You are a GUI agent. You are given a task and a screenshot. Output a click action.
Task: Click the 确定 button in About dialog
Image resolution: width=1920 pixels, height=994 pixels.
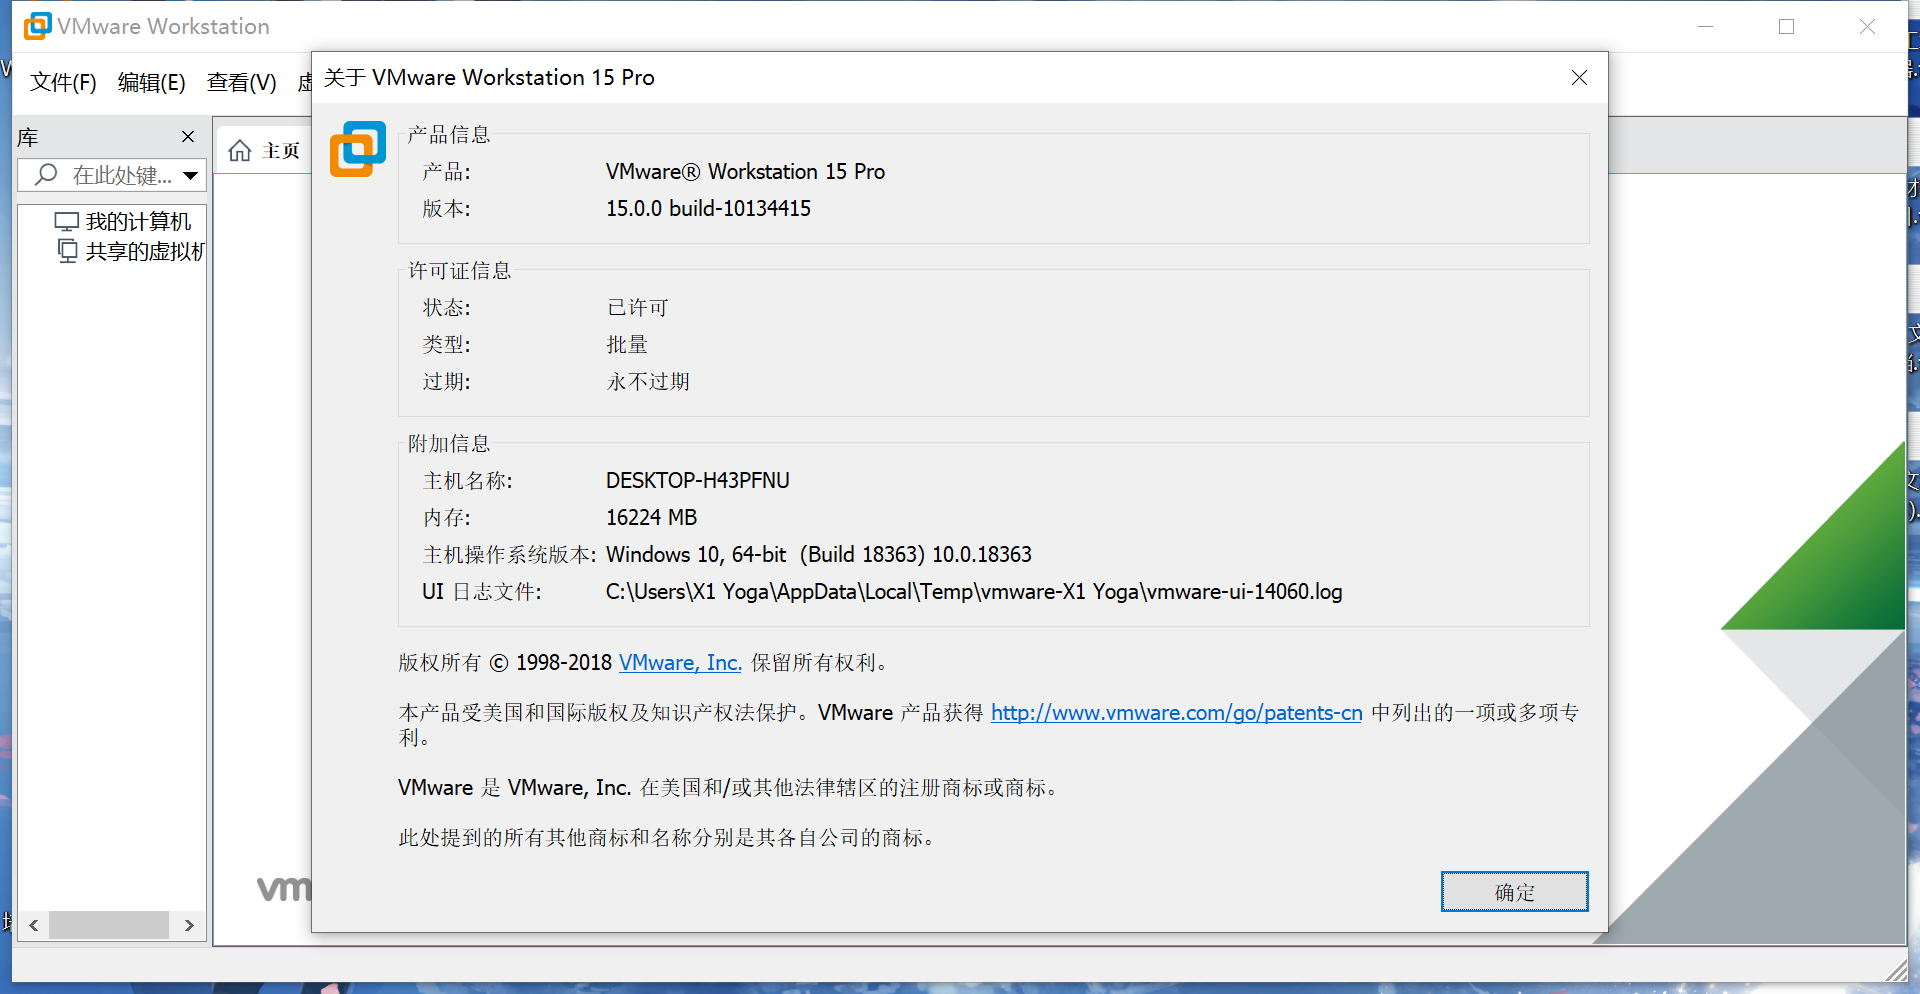tap(1514, 891)
